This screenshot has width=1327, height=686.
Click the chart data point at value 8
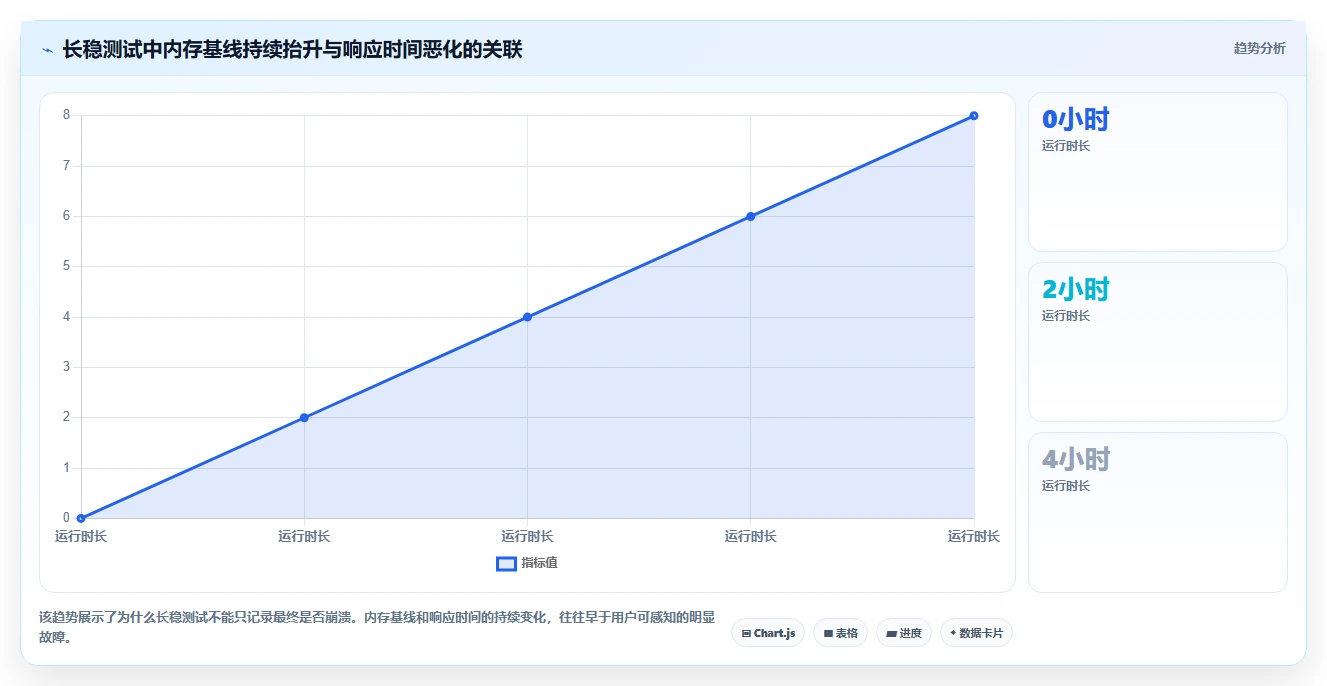974,115
